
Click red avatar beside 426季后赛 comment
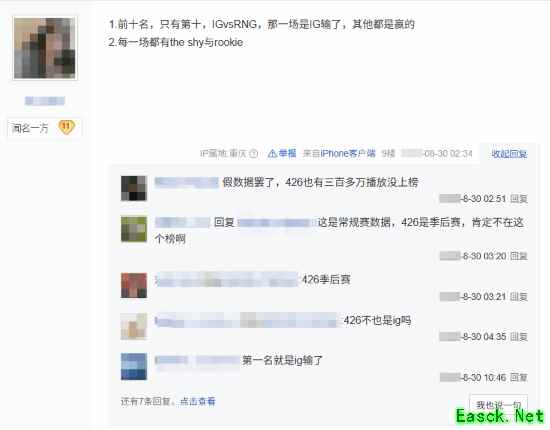point(134,285)
